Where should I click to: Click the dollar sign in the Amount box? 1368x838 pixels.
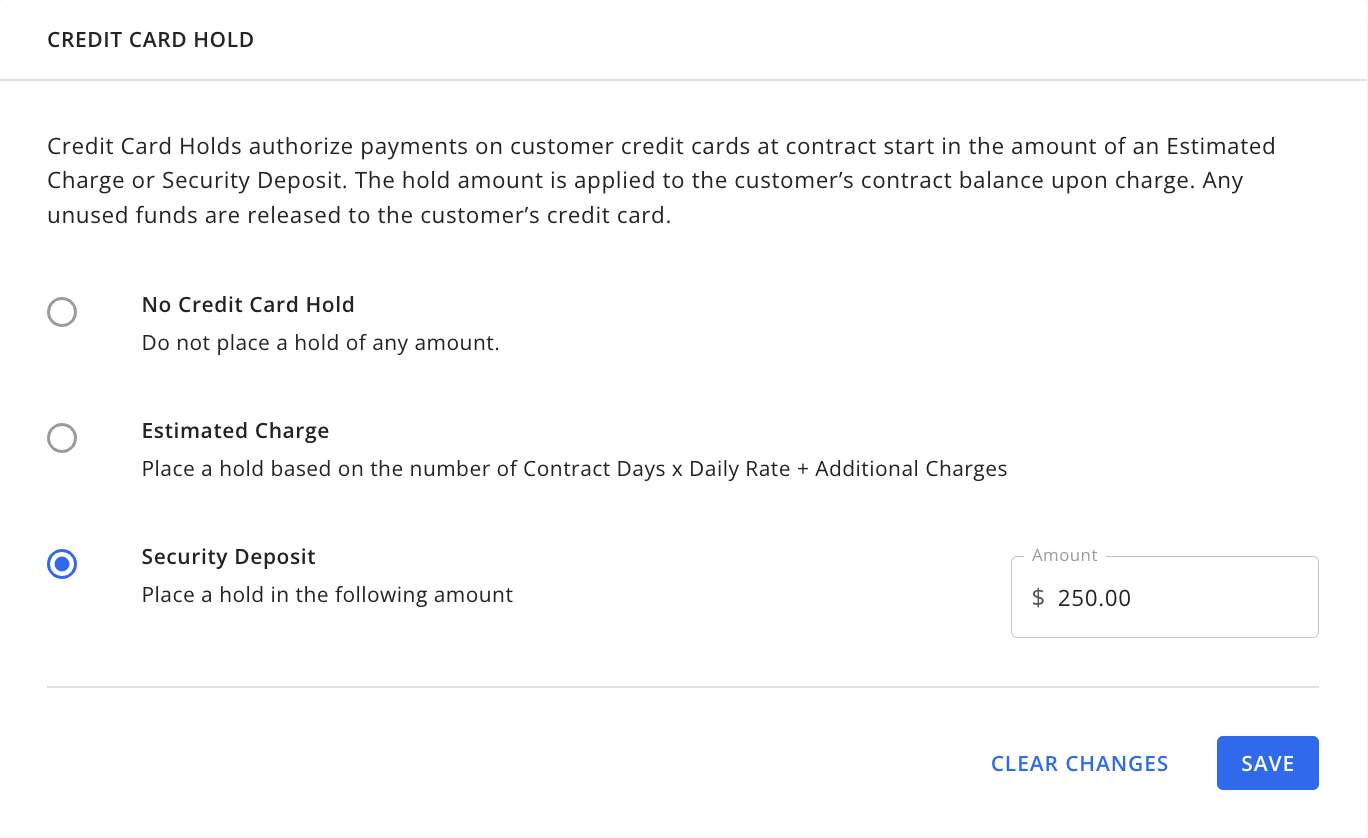click(x=1038, y=597)
